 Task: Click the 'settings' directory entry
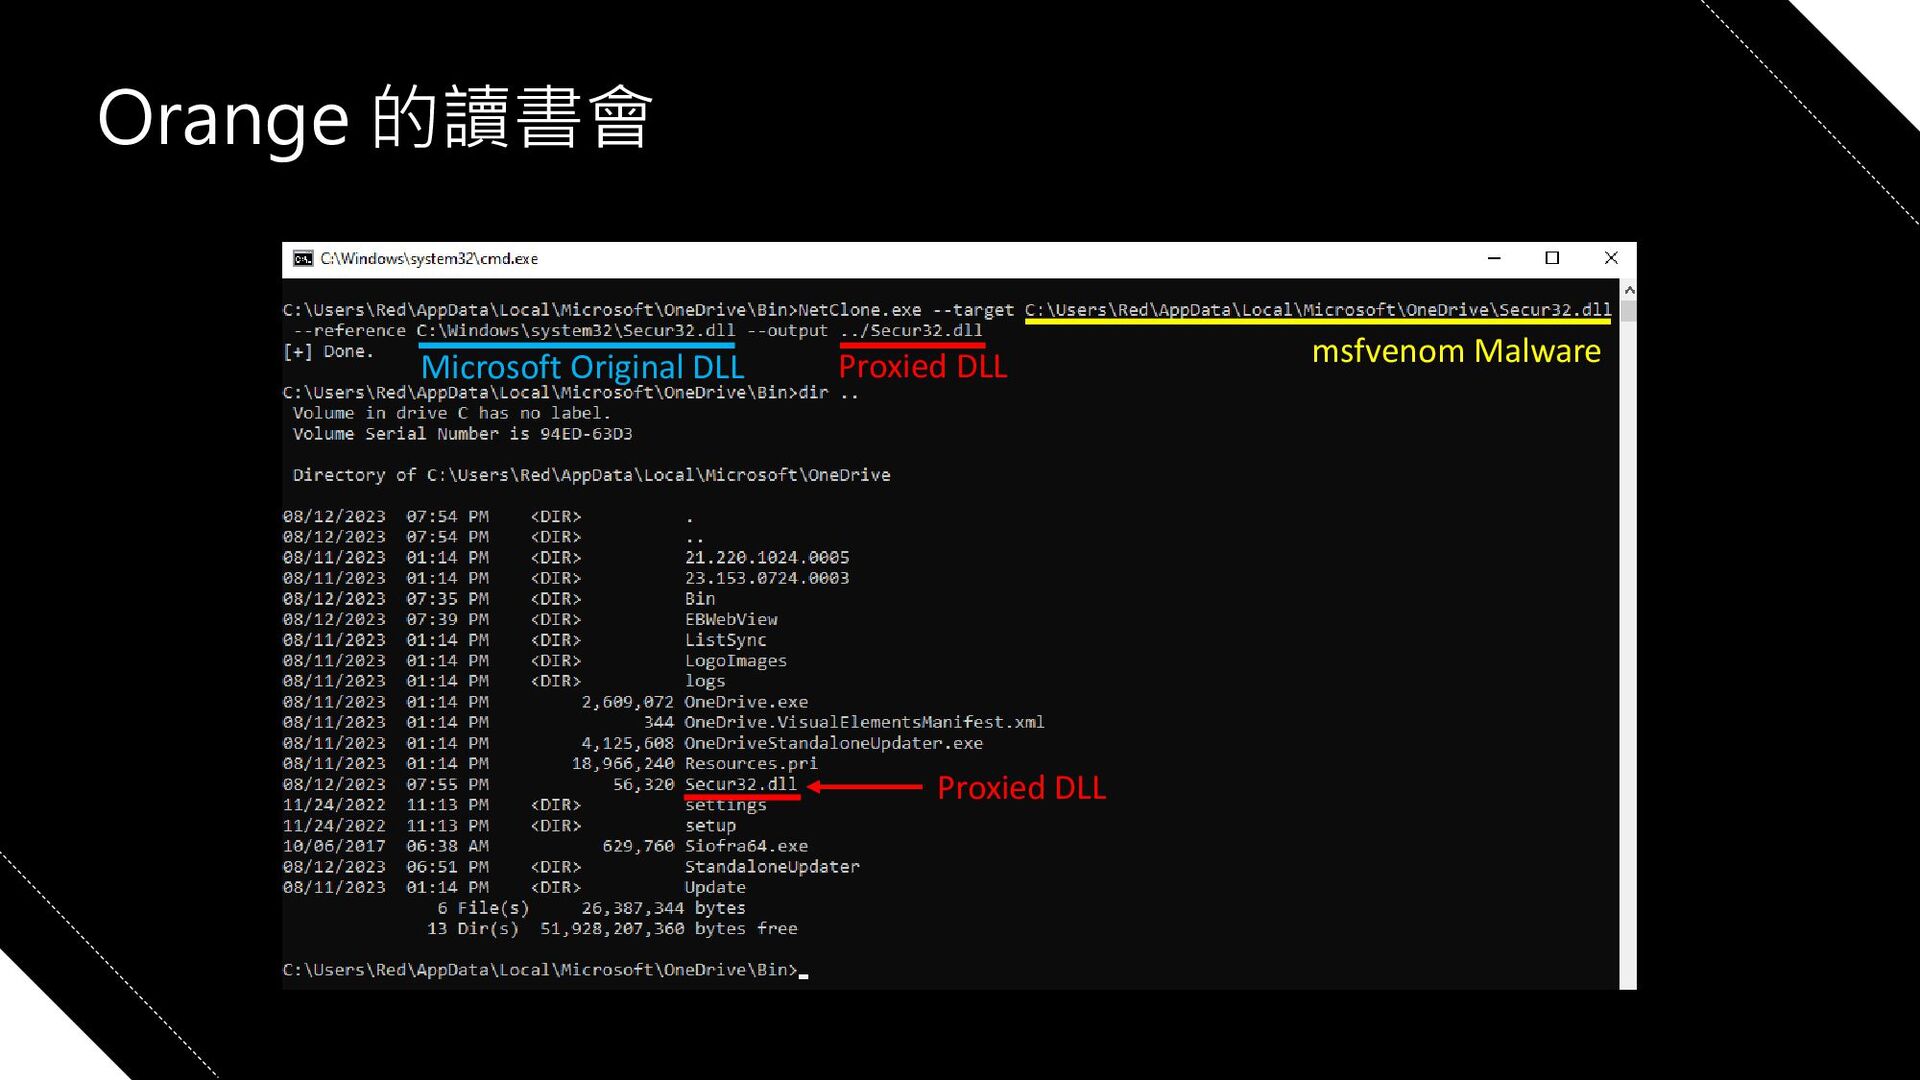(726, 805)
